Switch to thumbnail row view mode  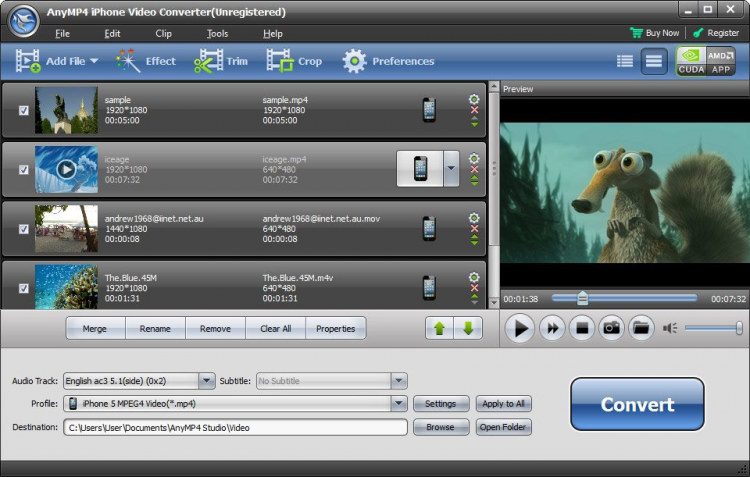(x=654, y=61)
